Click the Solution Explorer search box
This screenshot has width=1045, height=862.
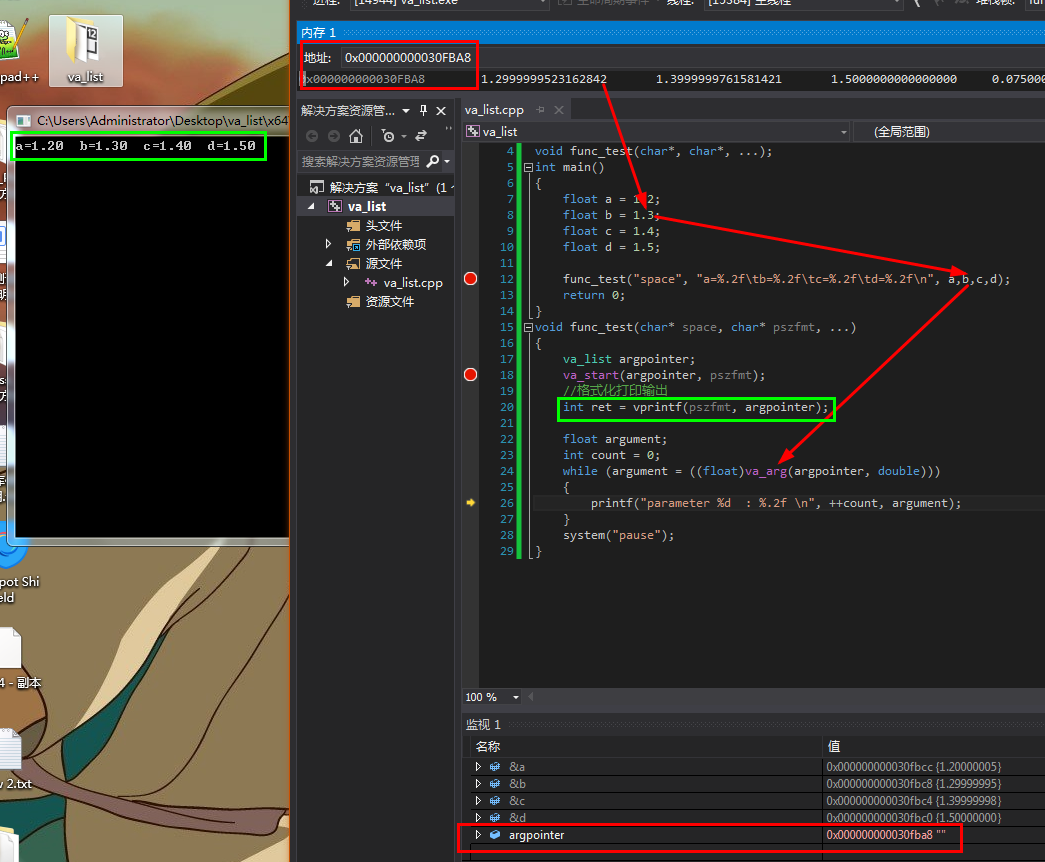[x=361, y=161]
